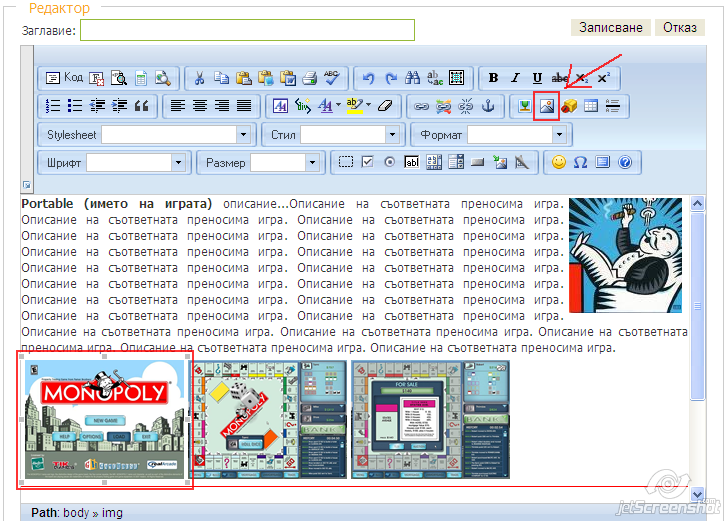Click the Print icon
This screenshot has height=521, width=726.
click(310, 78)
